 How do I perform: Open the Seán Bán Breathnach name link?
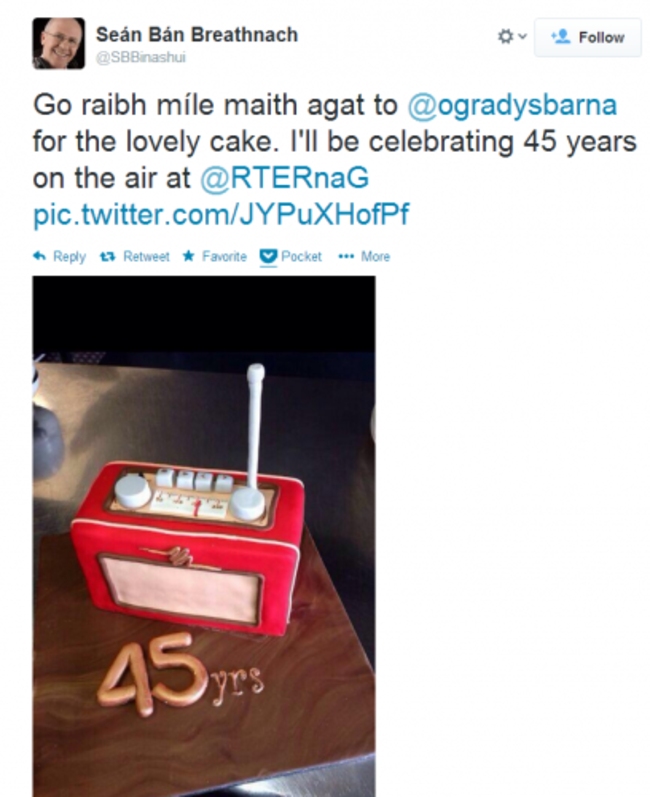pos(197,35)
